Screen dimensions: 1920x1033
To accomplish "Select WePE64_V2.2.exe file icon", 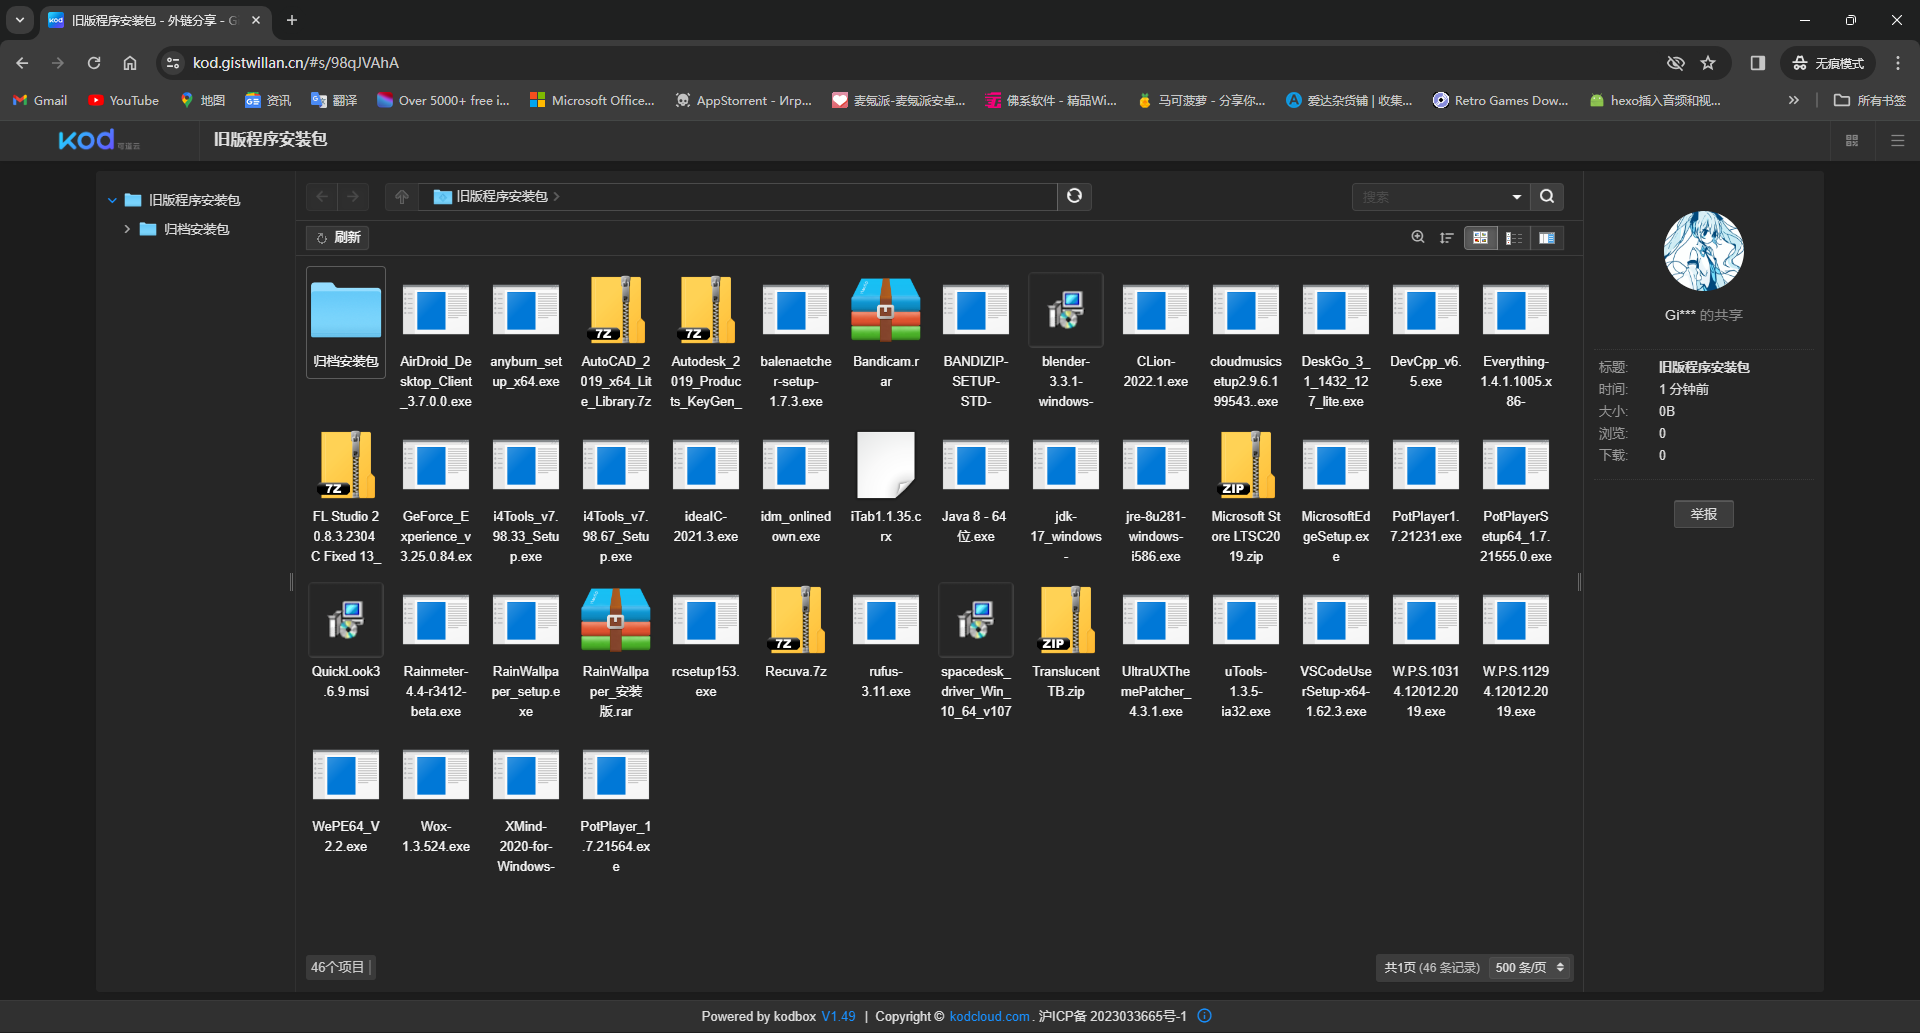I will [346, 775].
